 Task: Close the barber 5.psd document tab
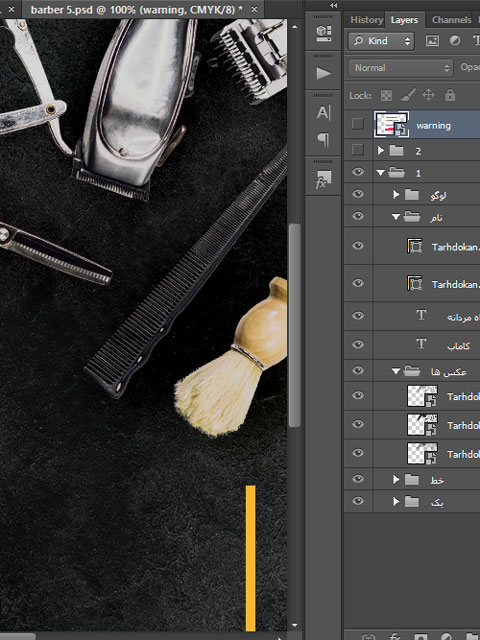[x=254, y=9]
